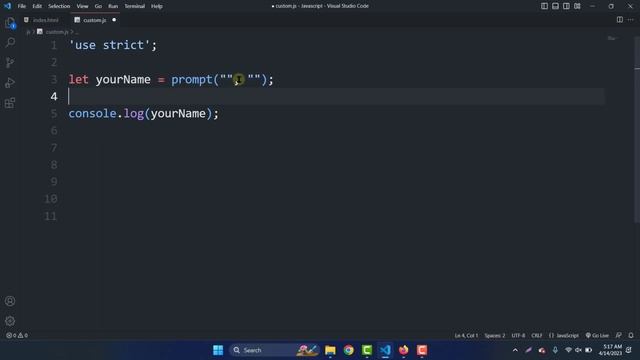Start Go Live server from status bar
Image resolution: width=640 pixels, height=360 pixels.
click(597, 336)
